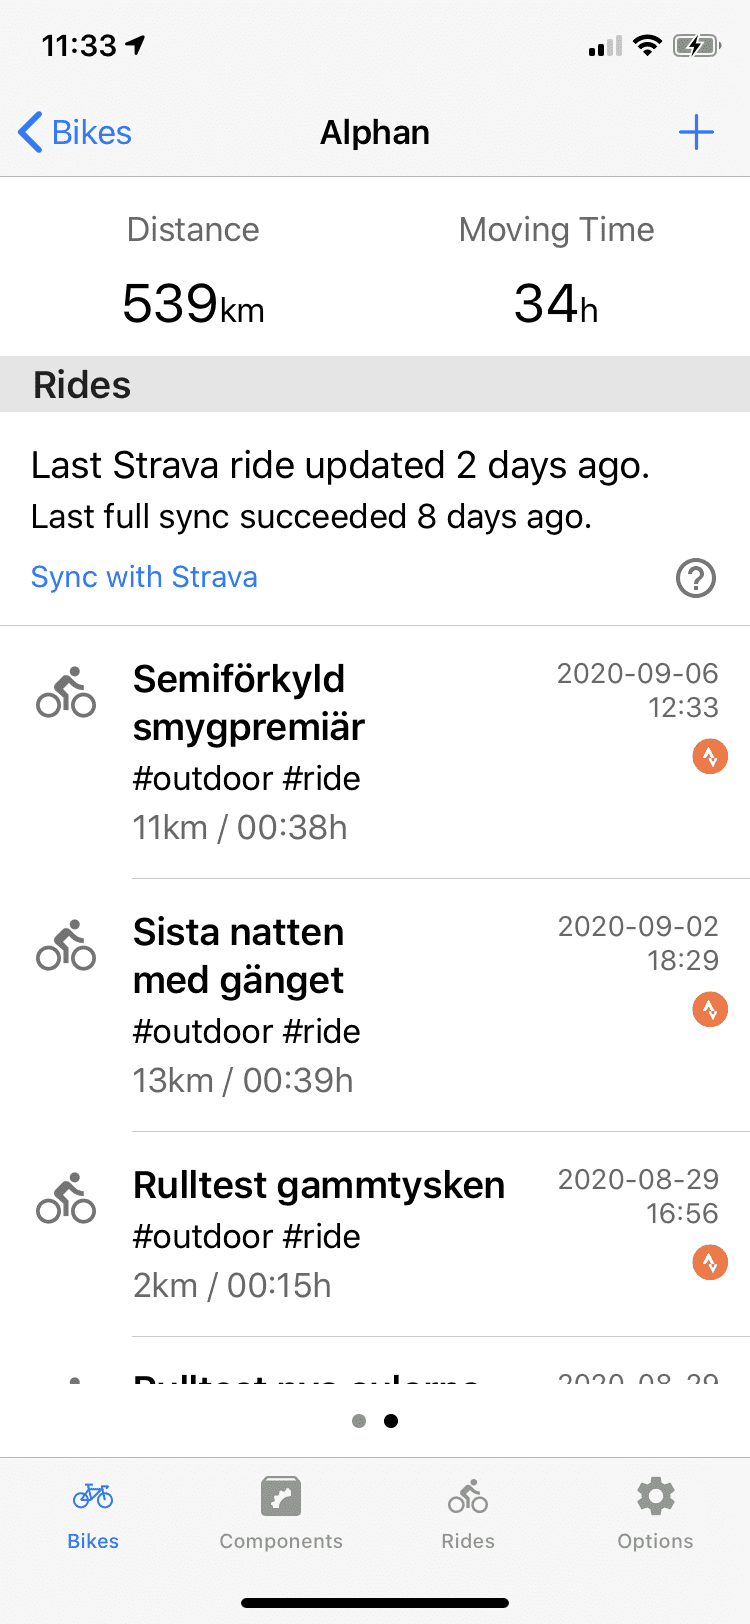Open Sista natten med gänget ride
Screen dimensions: 750x1624
(x=300, y=1005)
